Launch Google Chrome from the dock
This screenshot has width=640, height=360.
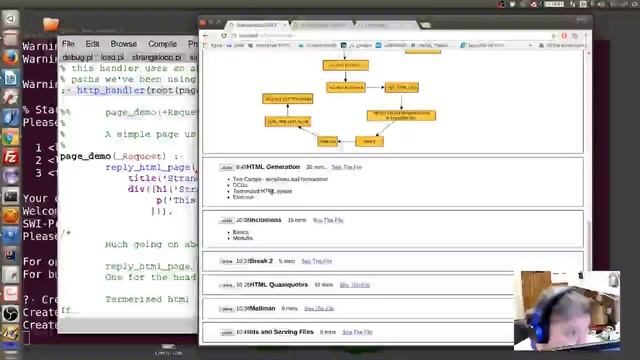click(x=10, y=138)
